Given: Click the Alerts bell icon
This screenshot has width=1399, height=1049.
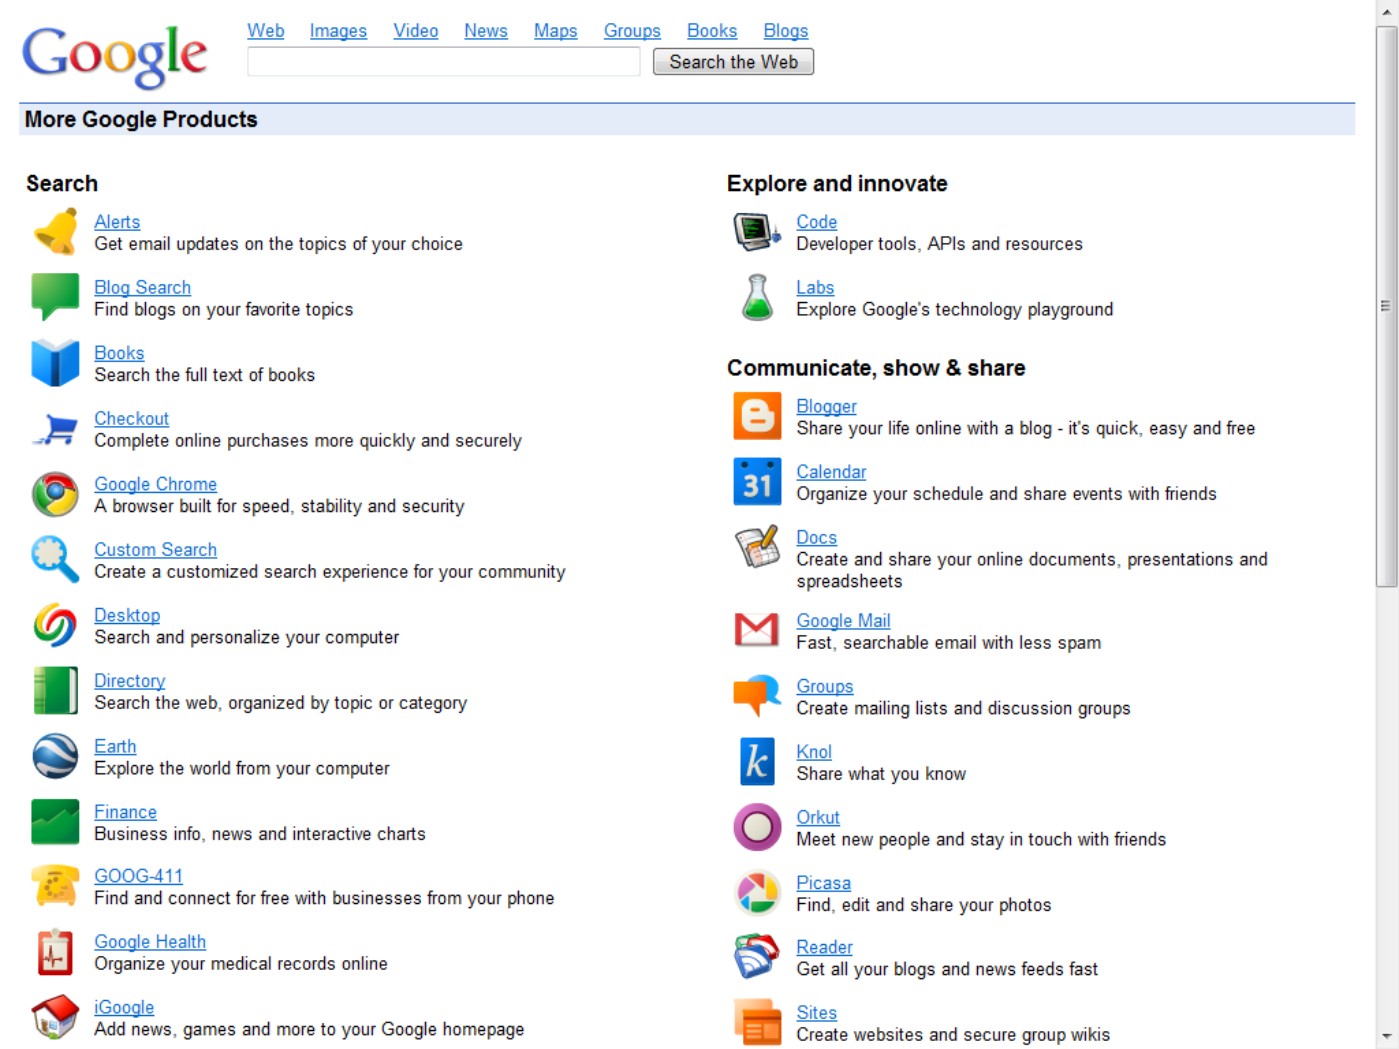Looking at the screenshot, I should tap(55, 232).
